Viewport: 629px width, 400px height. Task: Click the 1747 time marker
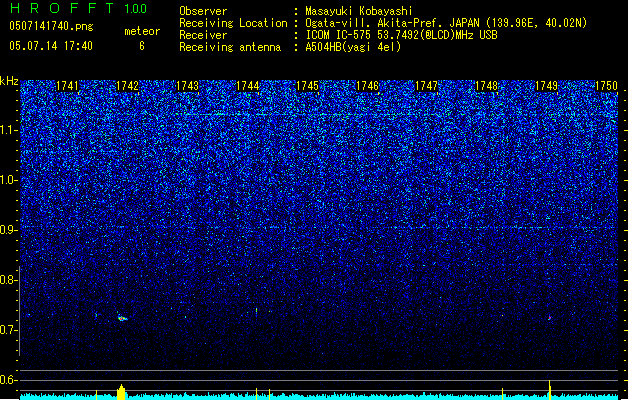click(426, 86)
